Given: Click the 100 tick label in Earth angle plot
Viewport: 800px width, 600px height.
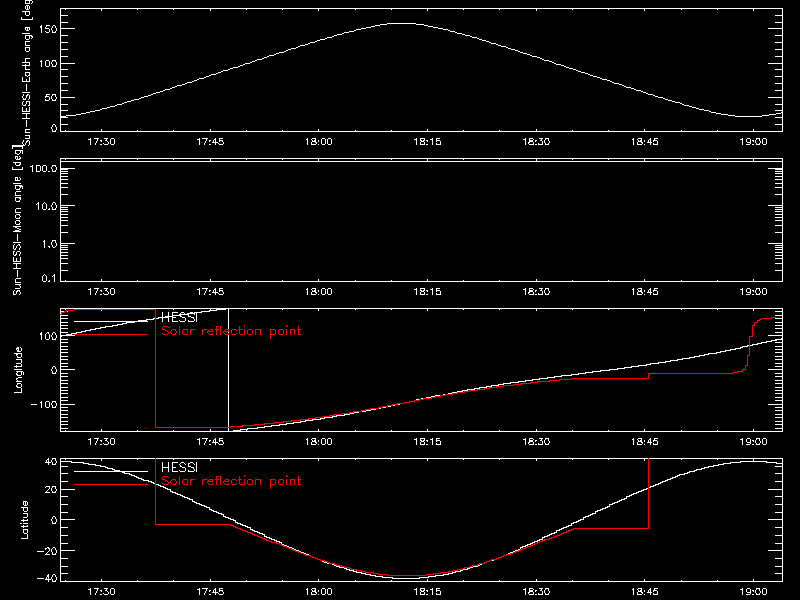Looking at the screenshot, I should click(47, 64).
